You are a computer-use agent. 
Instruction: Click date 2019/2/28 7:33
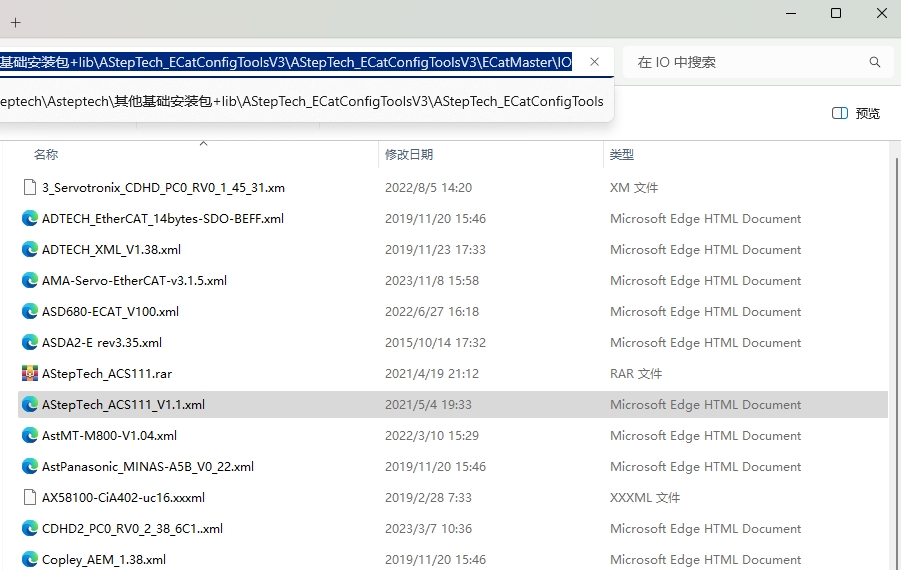pyautogui.click(x=429, y=498)
